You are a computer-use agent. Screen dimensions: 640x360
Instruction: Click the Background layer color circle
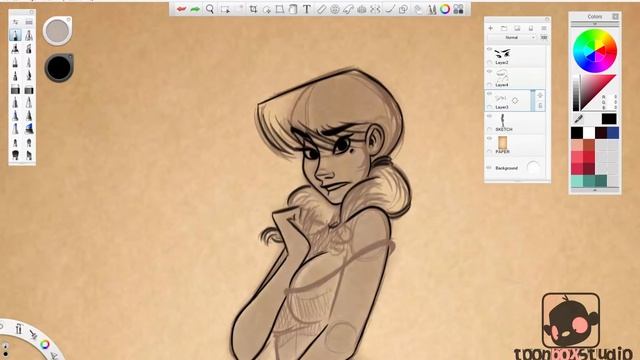pos(533,168)
